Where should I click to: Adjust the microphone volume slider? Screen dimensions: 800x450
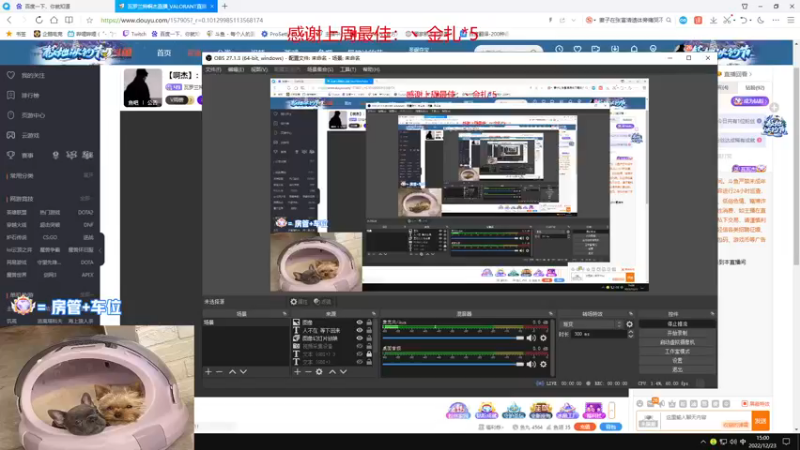point(454,338)
